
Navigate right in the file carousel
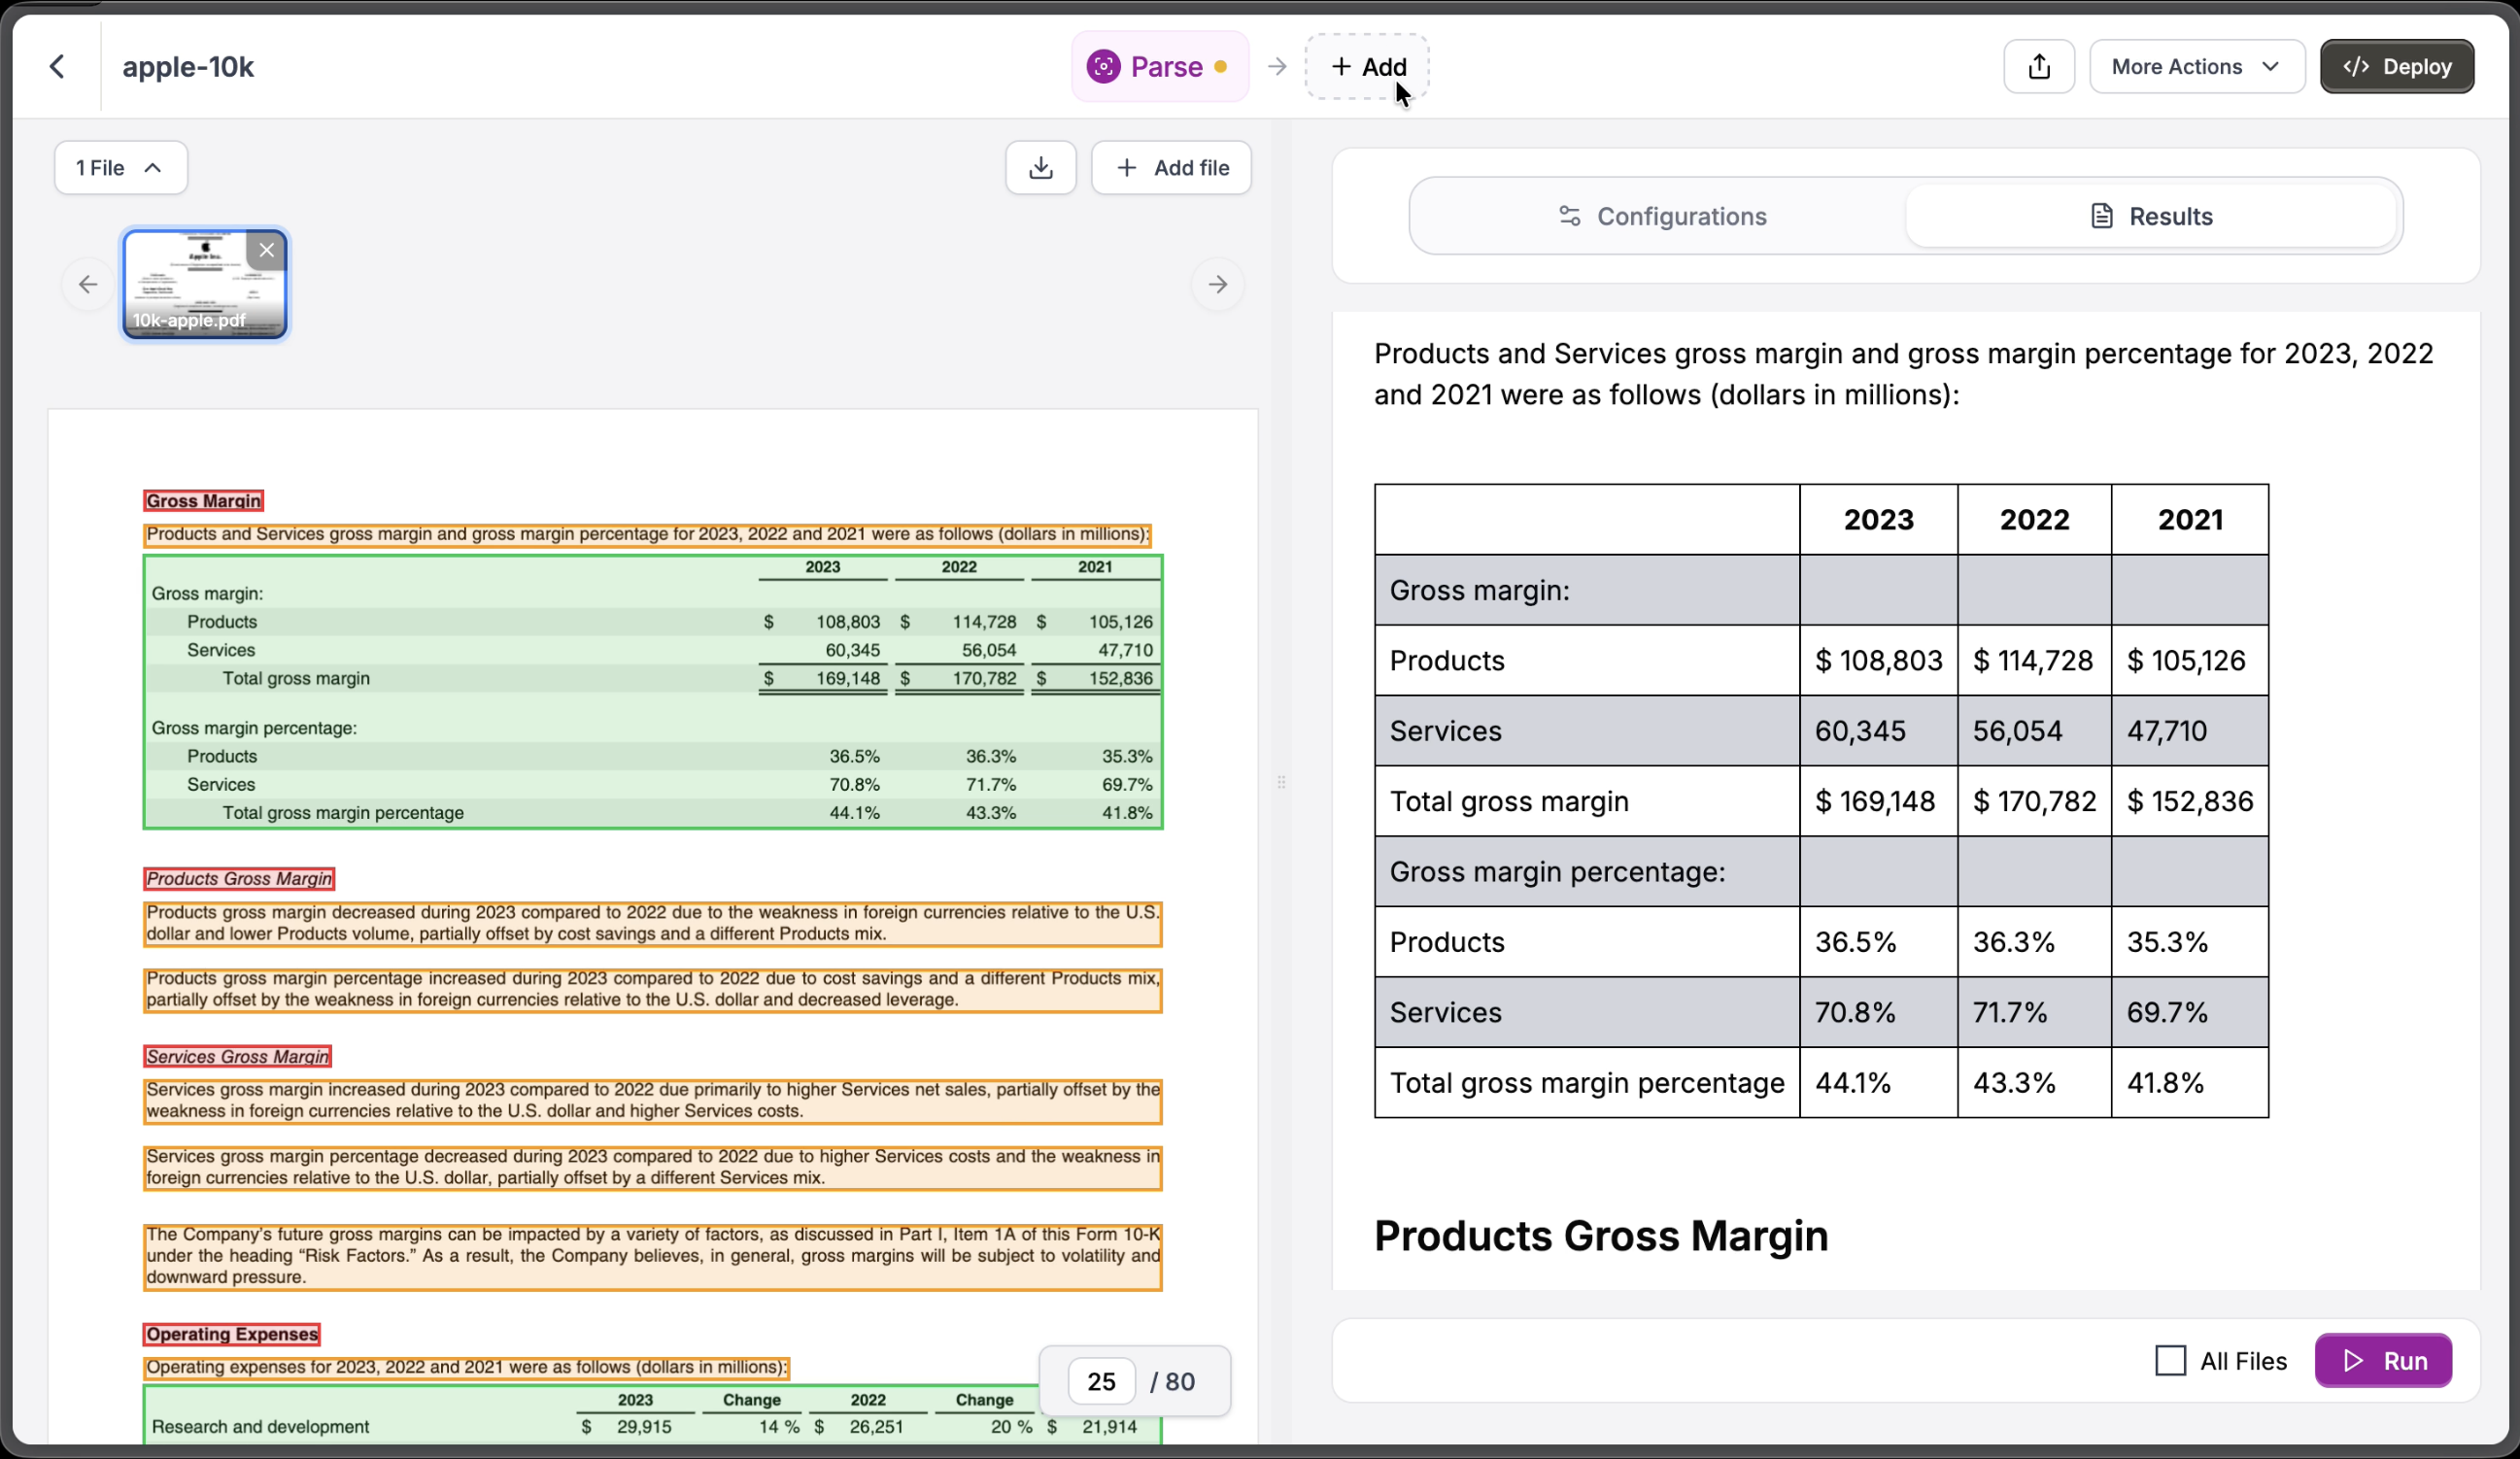click(x=1218, y=284)
